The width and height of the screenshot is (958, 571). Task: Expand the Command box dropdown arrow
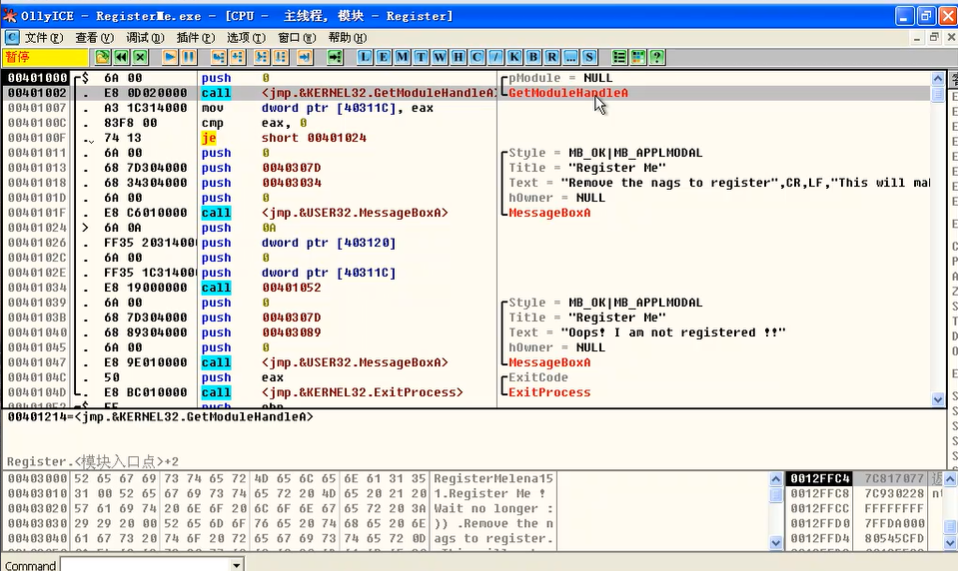pyautogui.click(x=236, y=565)
